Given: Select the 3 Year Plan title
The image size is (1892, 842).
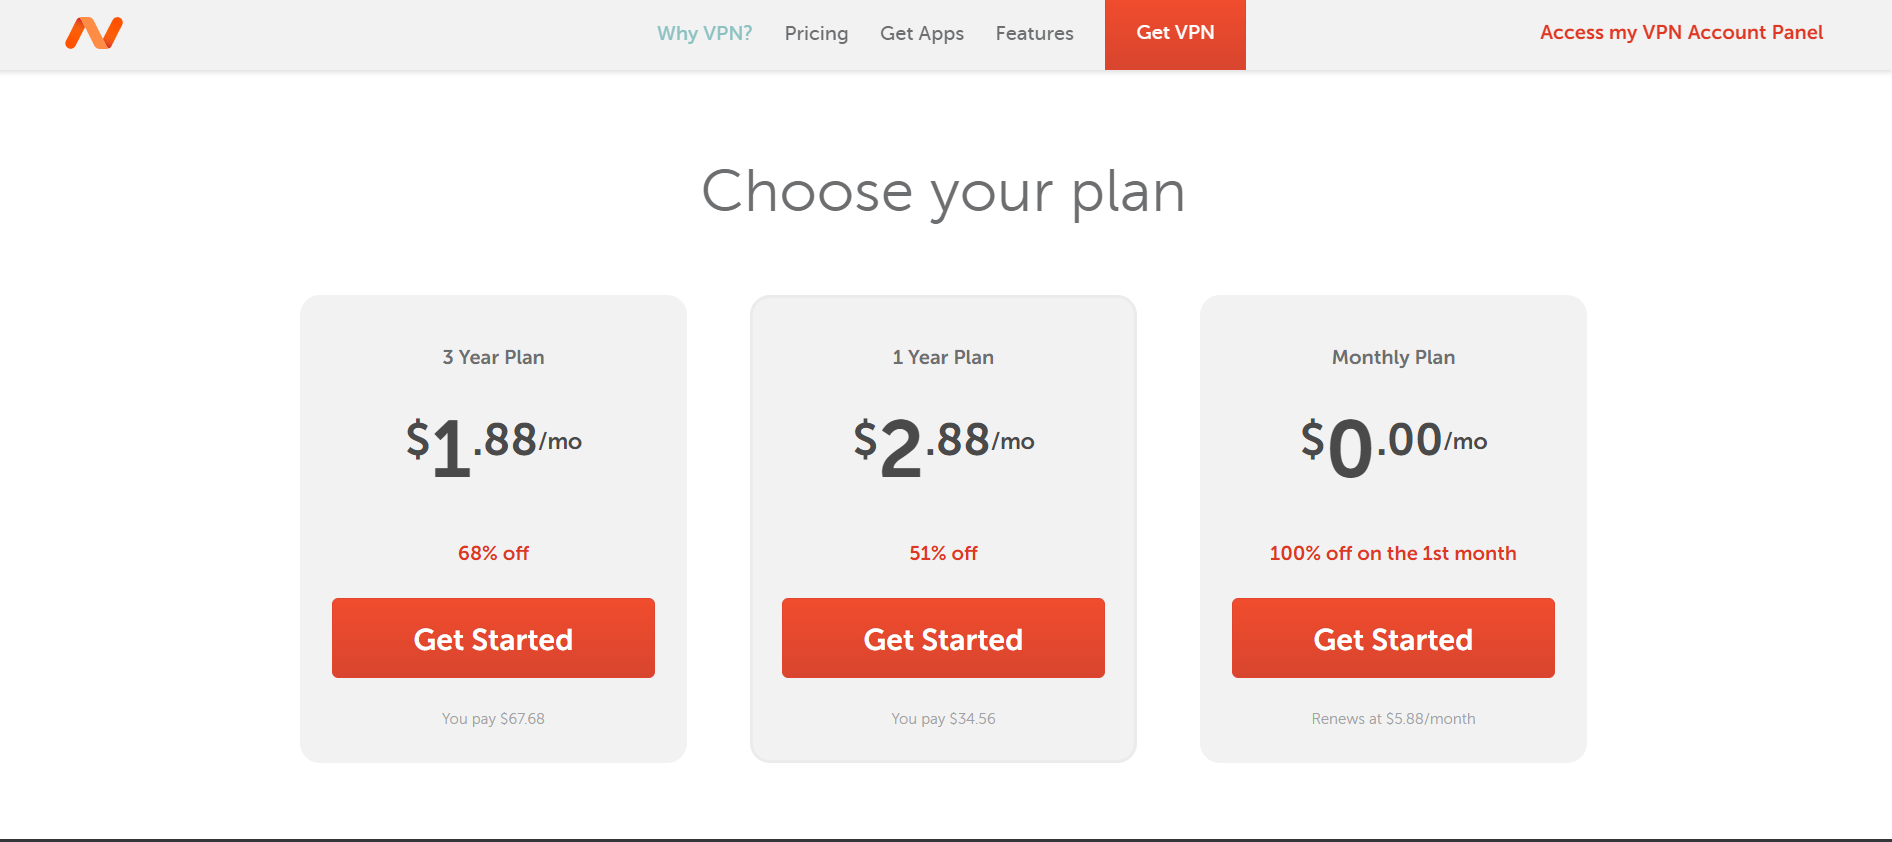Looking at the screenshot, I should 493,357.
